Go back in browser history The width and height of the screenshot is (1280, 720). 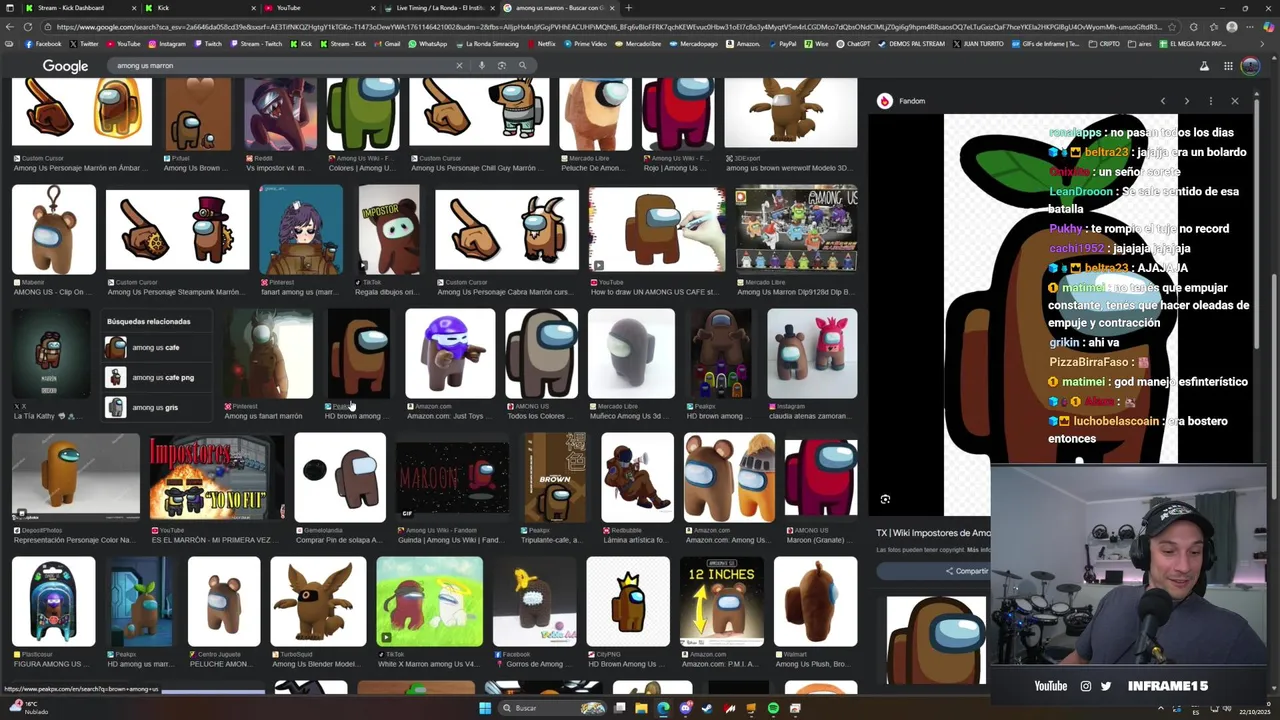8,27
